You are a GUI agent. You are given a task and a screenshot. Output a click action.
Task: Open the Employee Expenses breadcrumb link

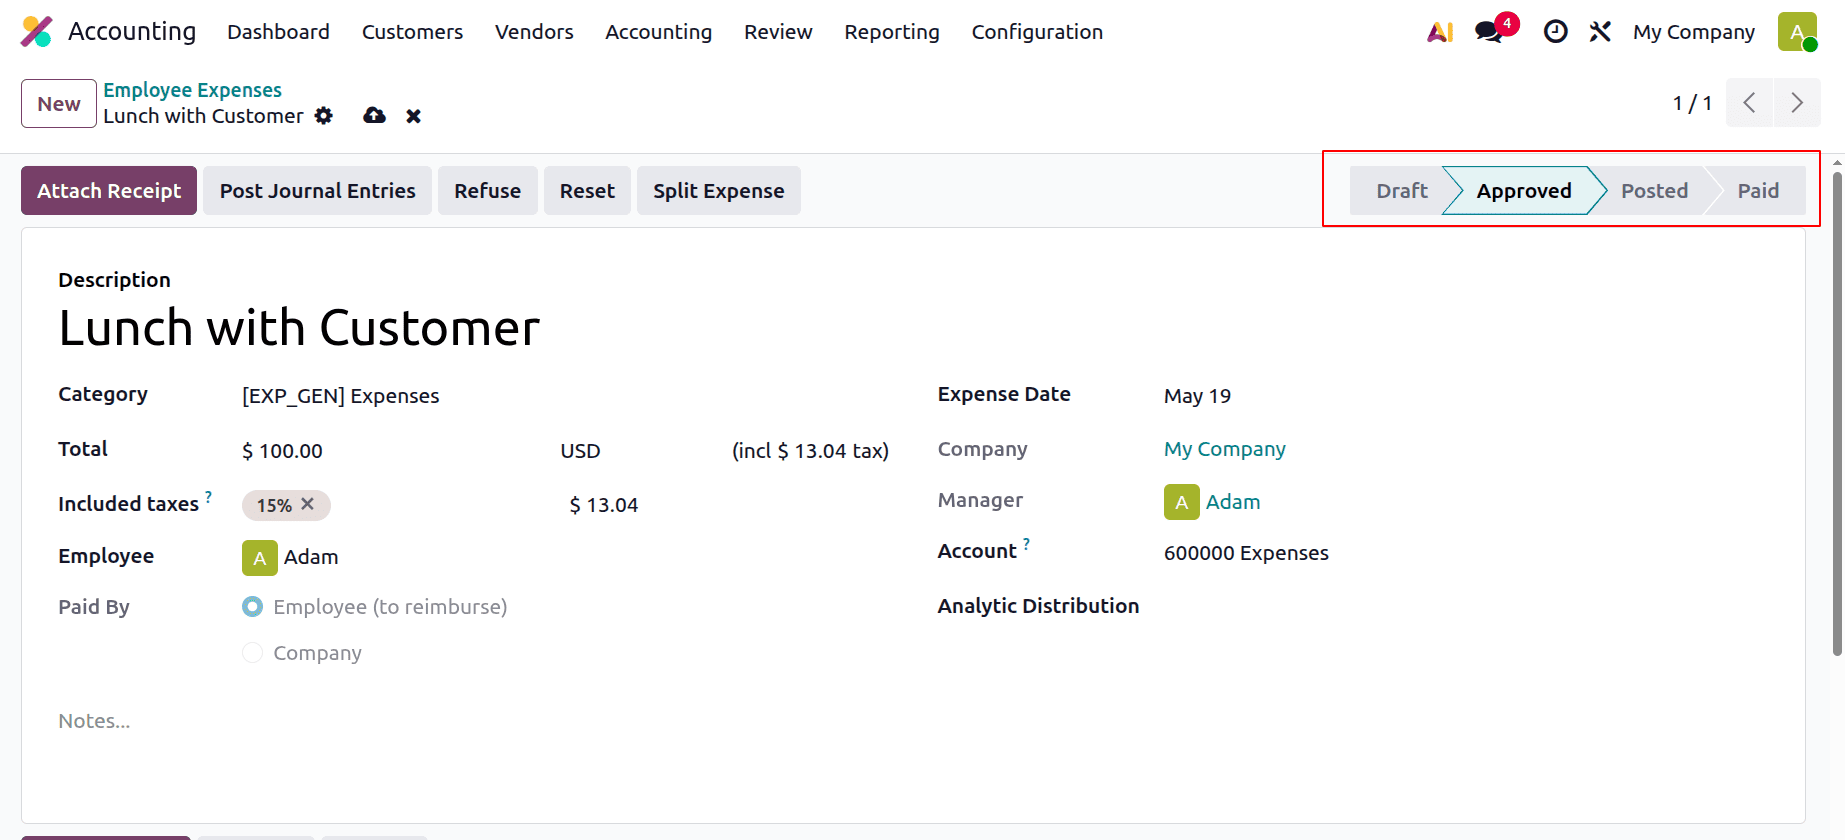(192, 90)
